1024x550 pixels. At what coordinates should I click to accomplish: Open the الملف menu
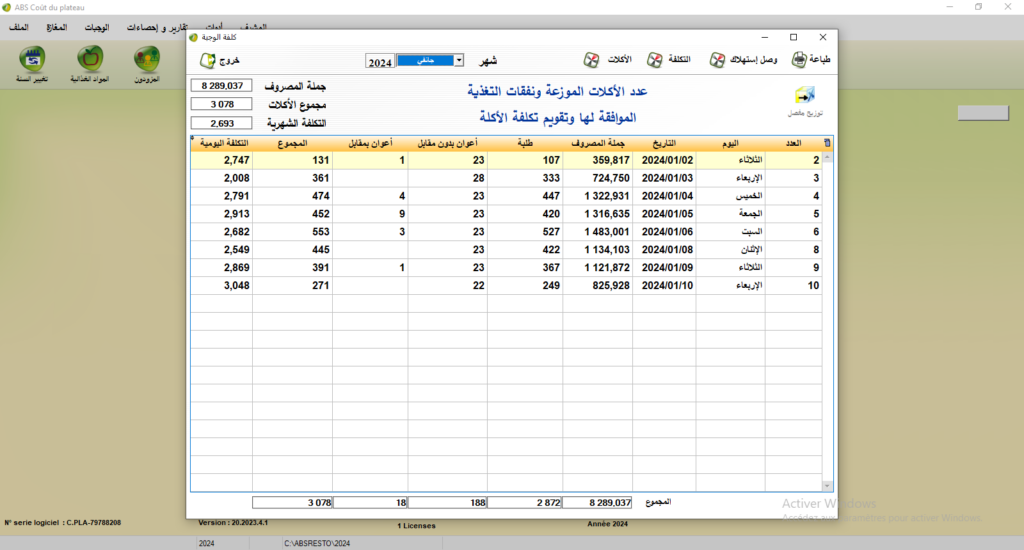pyautogui.click(x=19, y=27)
